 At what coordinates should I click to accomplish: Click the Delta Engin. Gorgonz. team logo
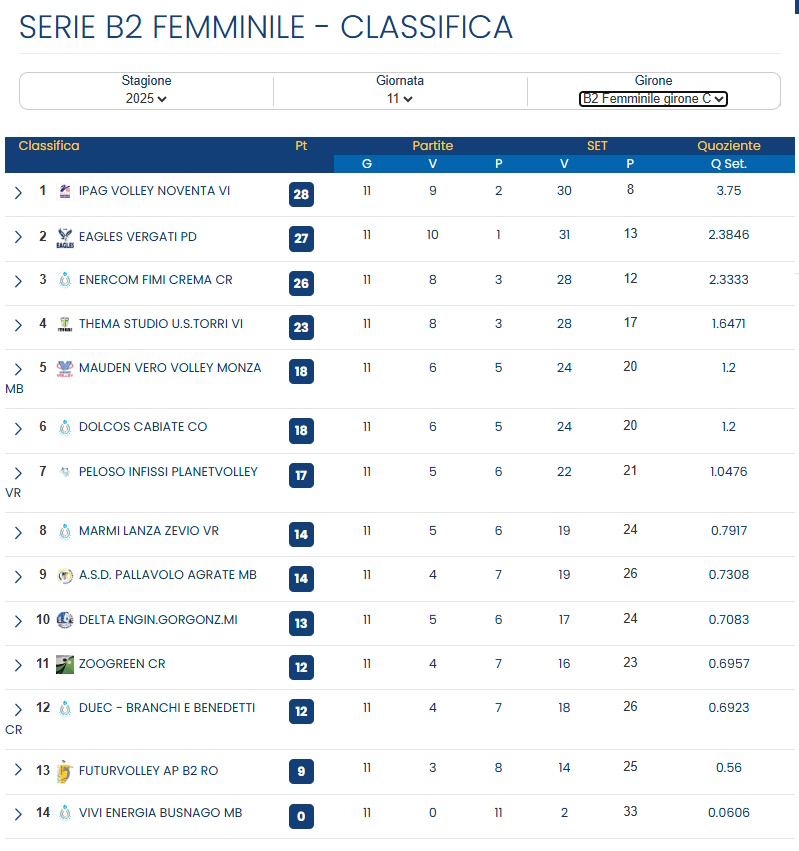[x=65, y=620]
